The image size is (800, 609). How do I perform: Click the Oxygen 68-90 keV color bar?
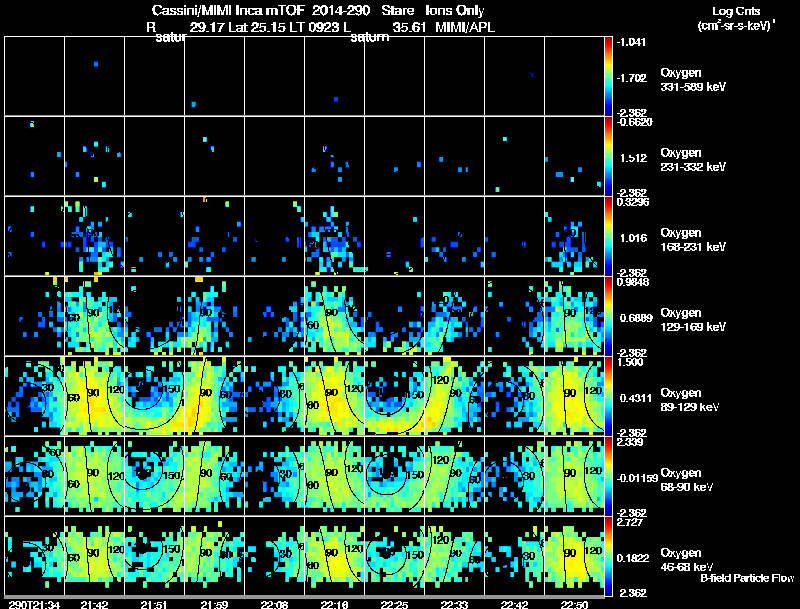[x=608, y=476]
